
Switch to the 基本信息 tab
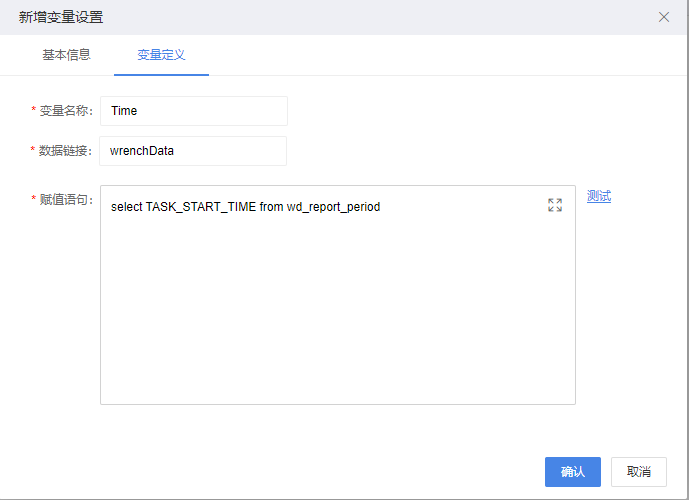click(x=66, y=55)
